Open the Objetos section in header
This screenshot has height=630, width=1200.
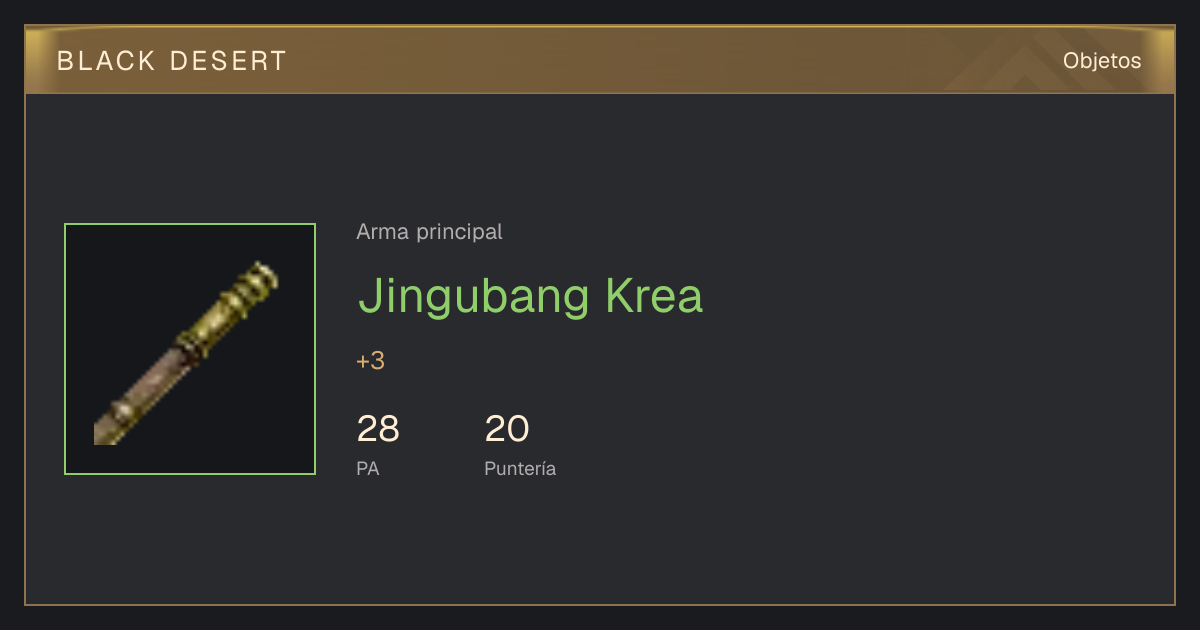tap(1102, 61)
